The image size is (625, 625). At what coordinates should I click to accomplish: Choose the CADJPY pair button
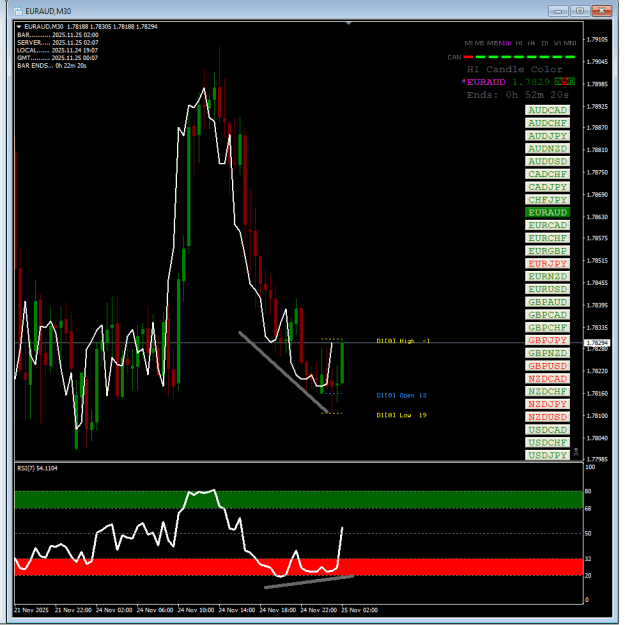coord(547,187)
